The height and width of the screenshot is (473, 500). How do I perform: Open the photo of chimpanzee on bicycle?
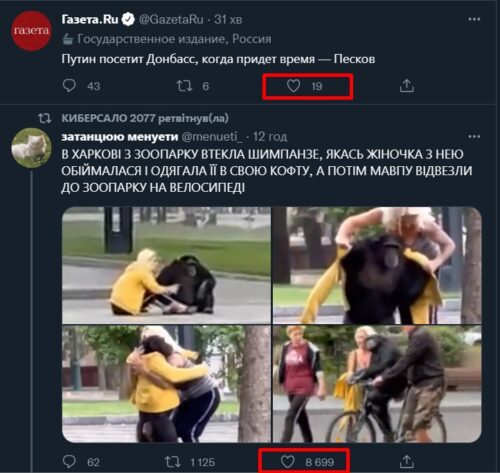click(377, 384)
